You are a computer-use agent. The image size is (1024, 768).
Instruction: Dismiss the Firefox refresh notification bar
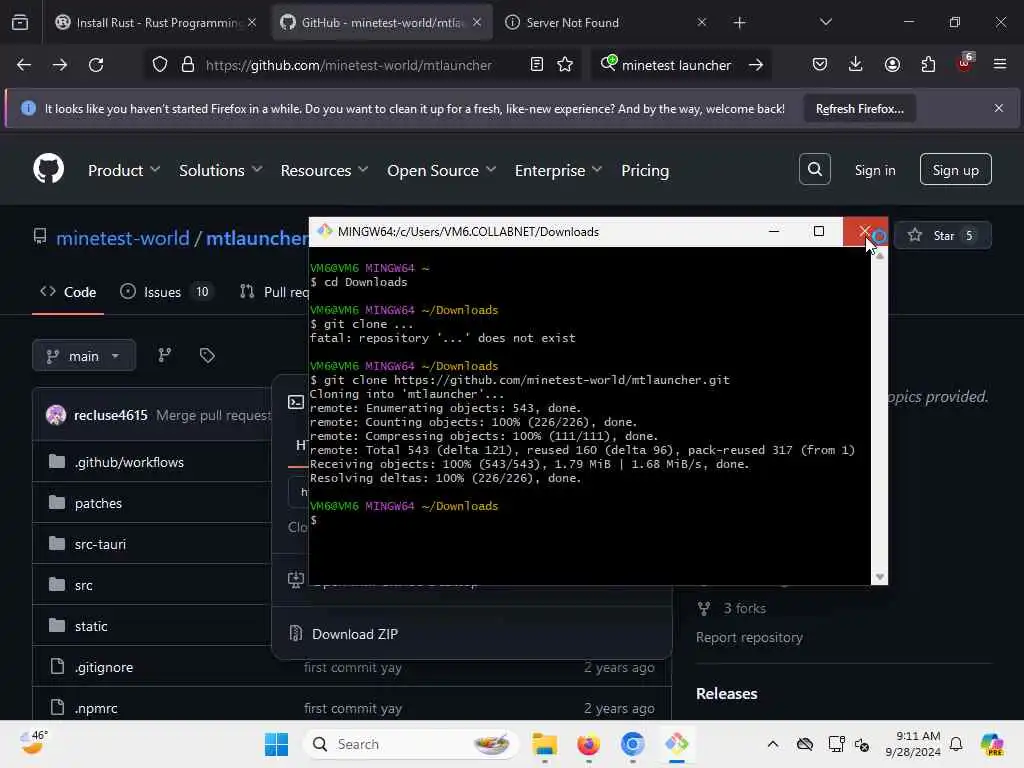pos(999,108)
